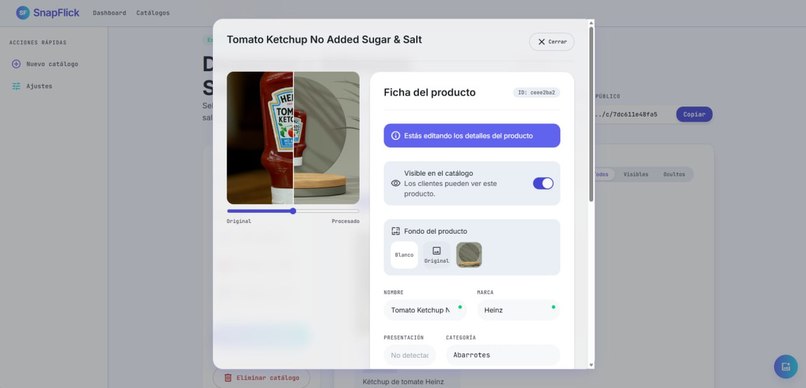Image resolution: width=806 pixels, height=388 pixels.
Task: Edit the Nombre input field
Action: point(425,310)
